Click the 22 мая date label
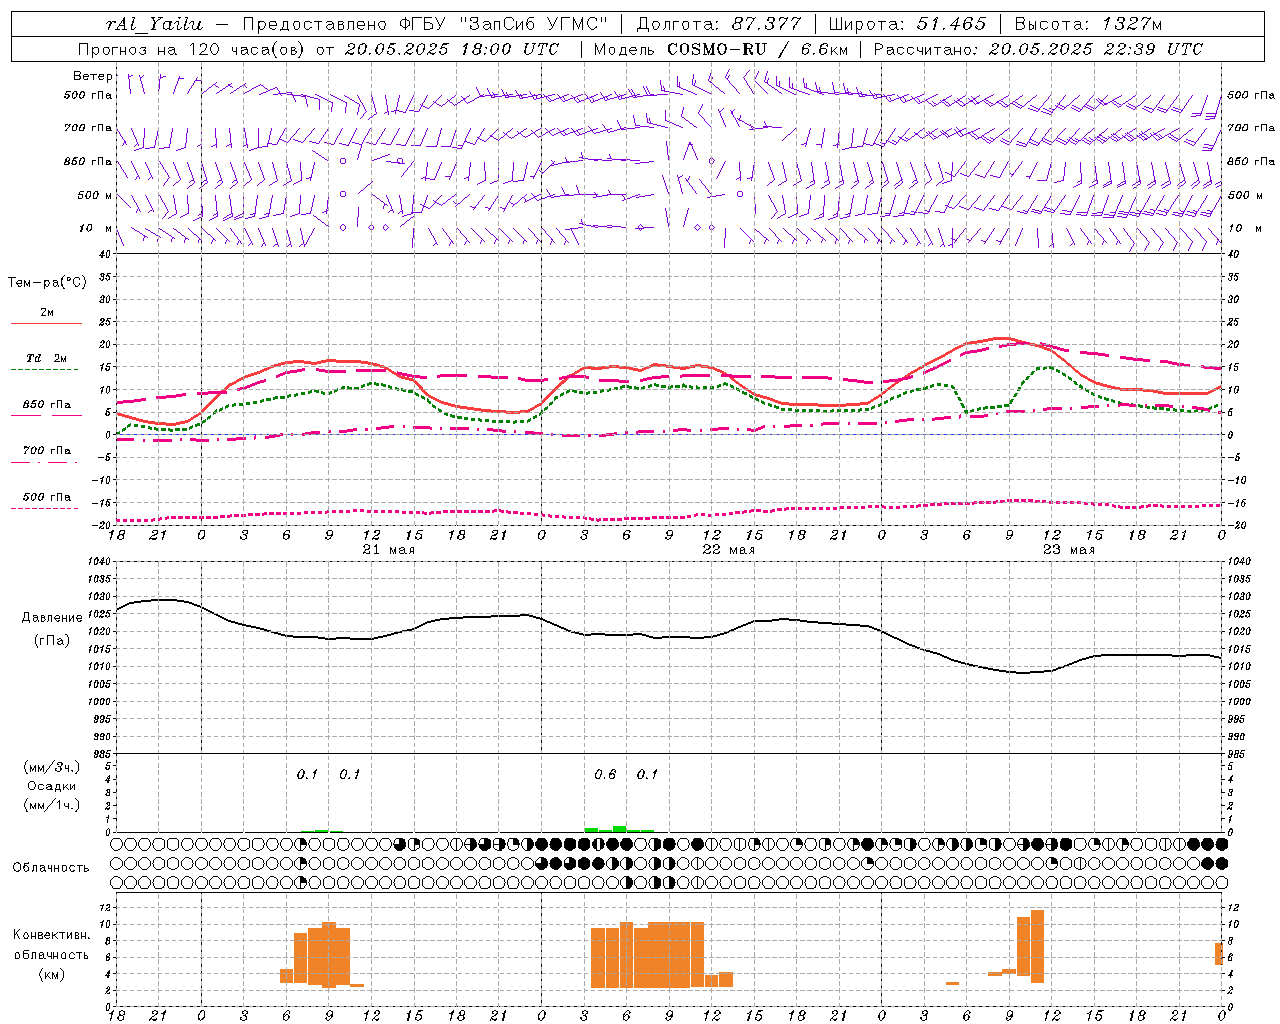The height and width of the screenshot is (1024, 1280). click(728, 550)
